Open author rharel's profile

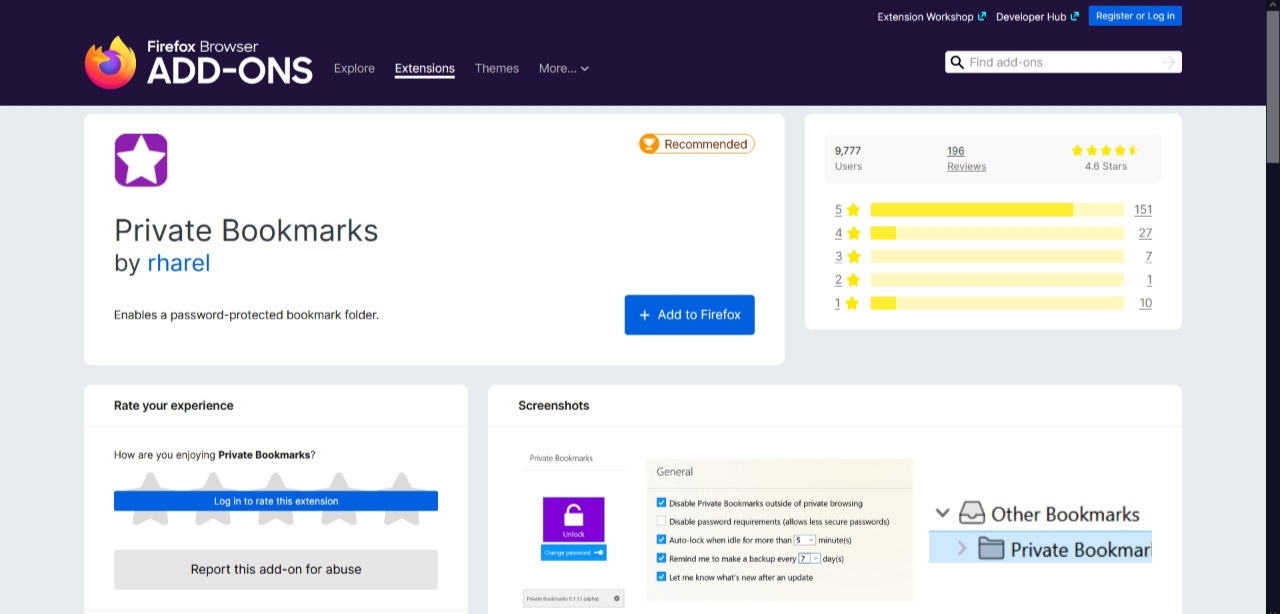(x=179, y=263)
